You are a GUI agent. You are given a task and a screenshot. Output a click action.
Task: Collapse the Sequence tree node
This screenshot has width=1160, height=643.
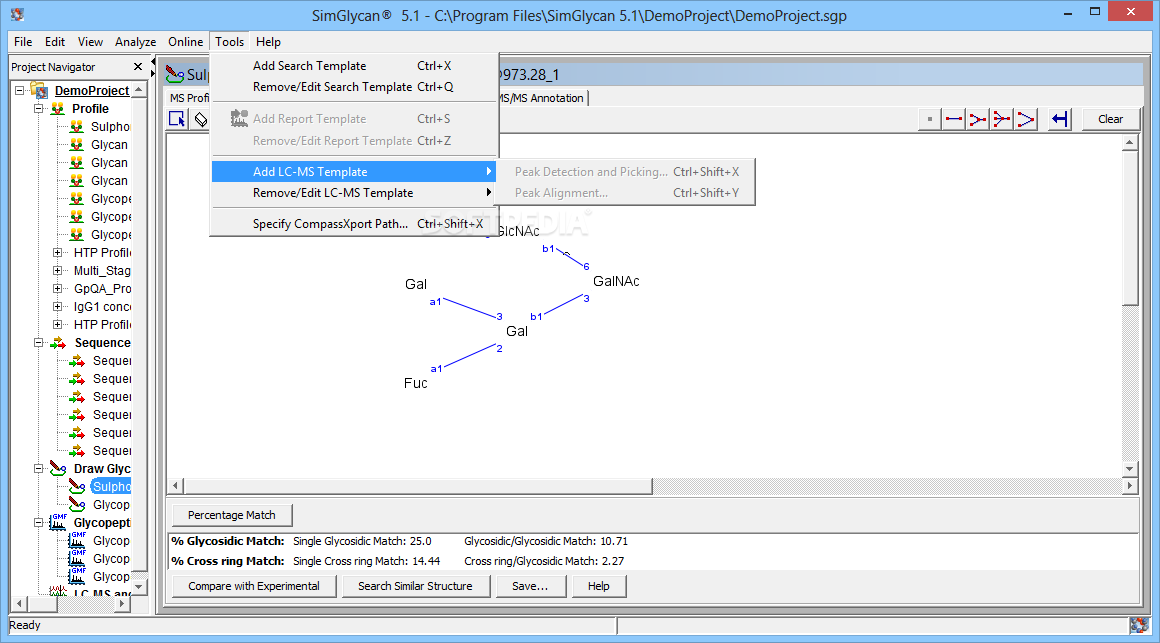pos(38,343)
